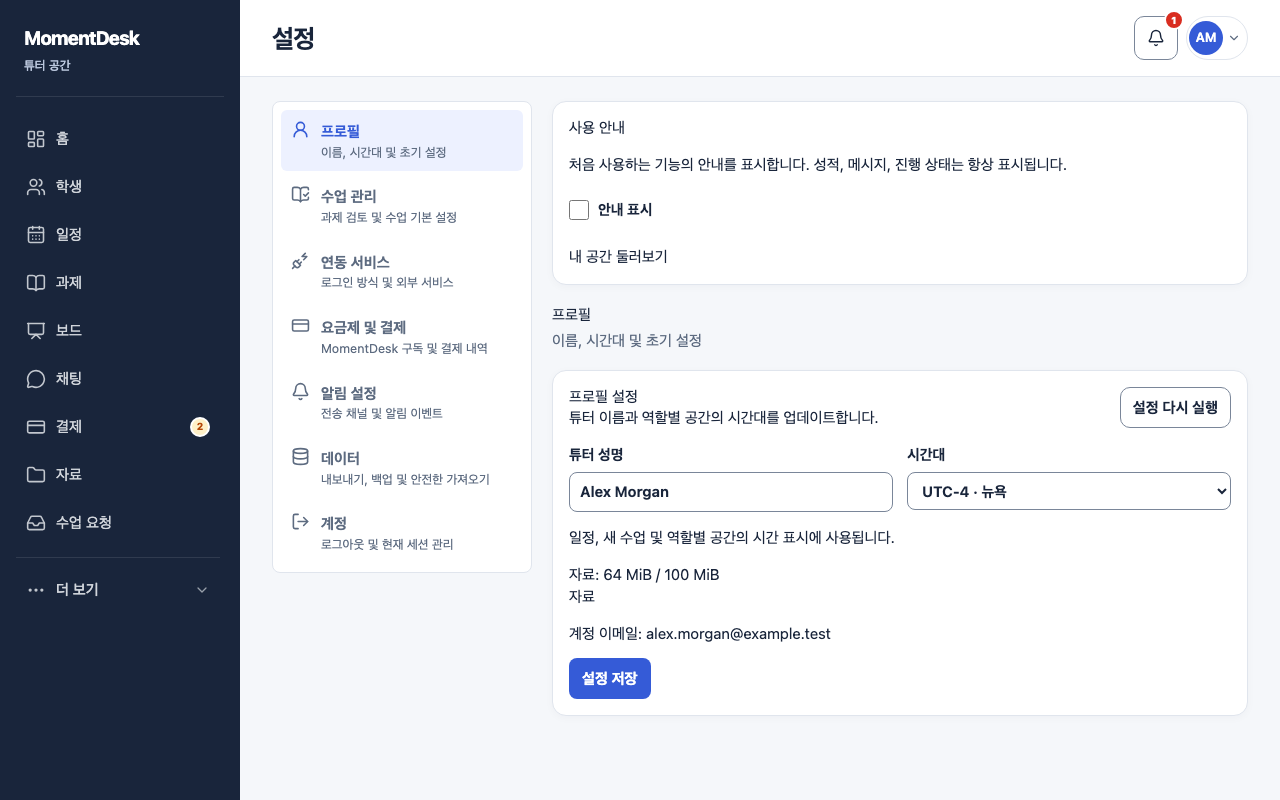
Task: Click the person icon in 프로필 tab
Action: (x=300, y=130)
